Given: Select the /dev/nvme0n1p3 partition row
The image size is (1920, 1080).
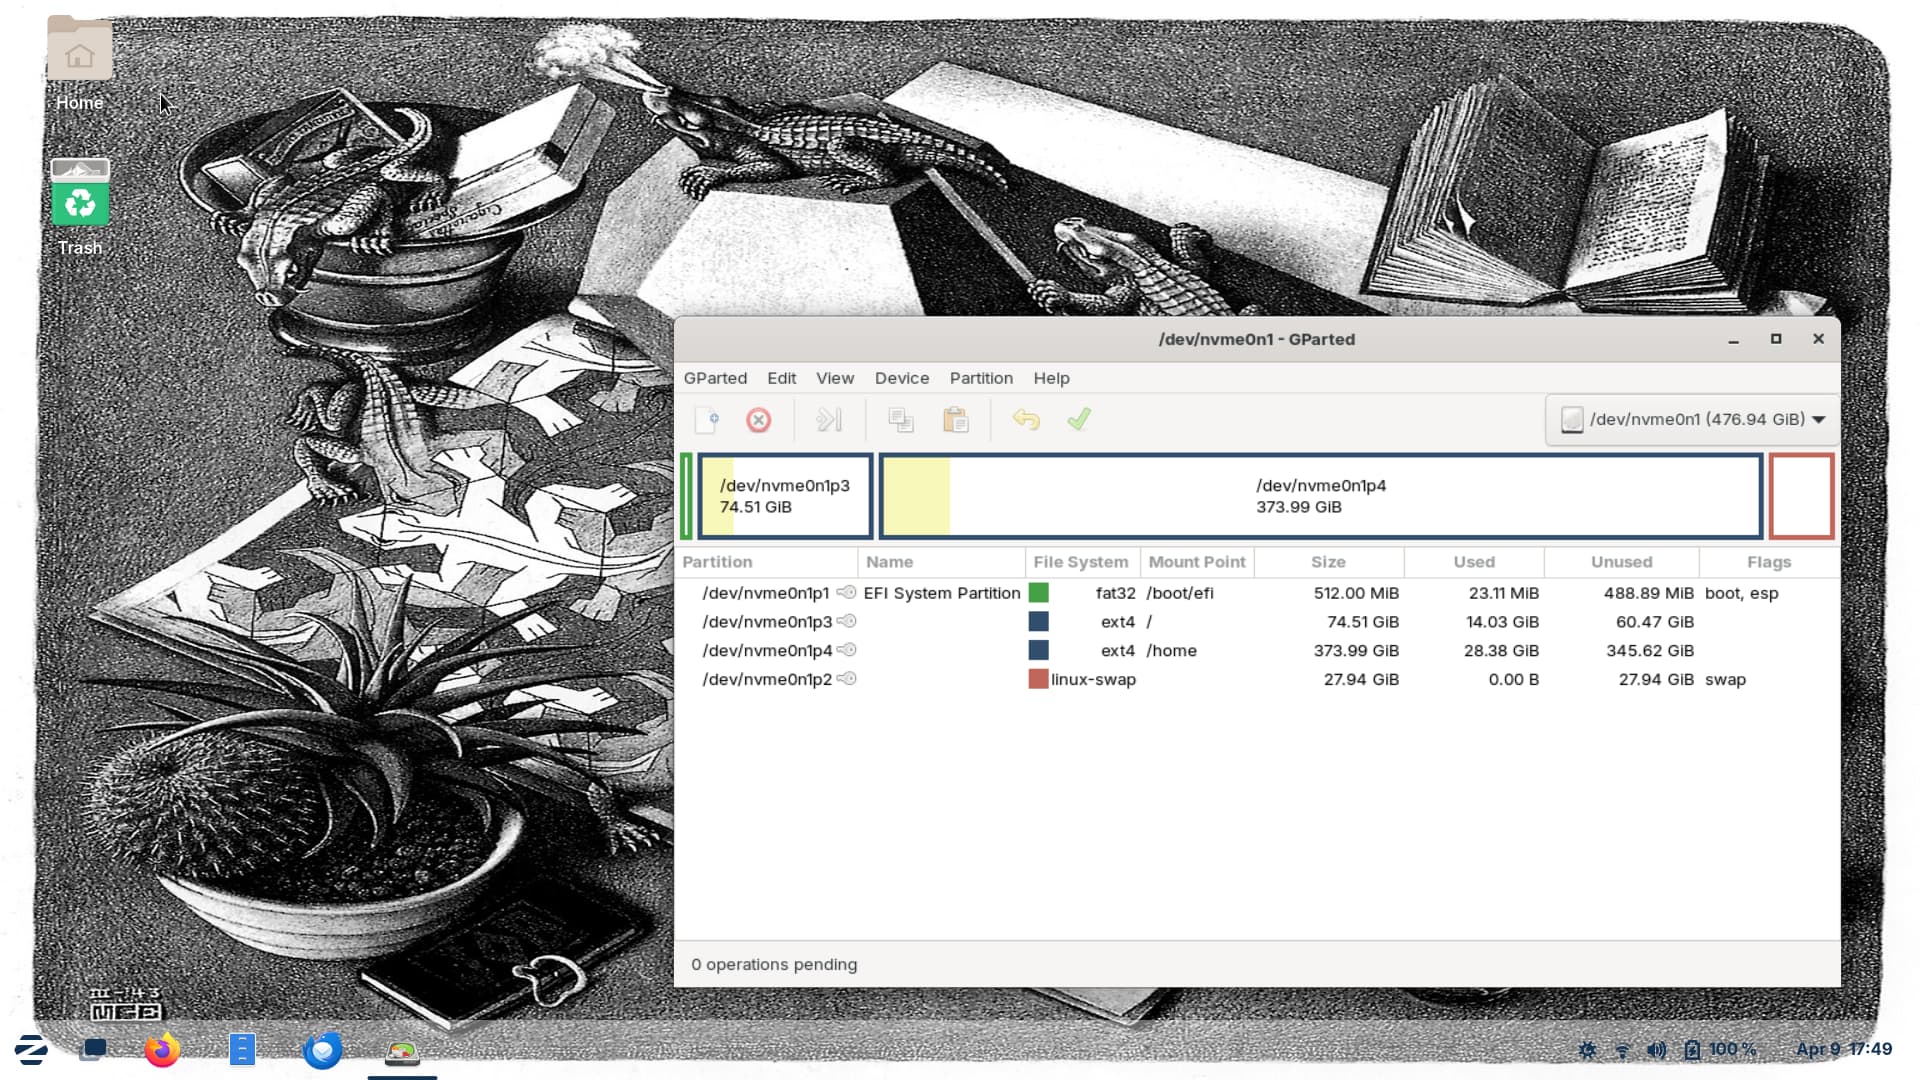Looking at the screenshot, I should (1257, 622).
